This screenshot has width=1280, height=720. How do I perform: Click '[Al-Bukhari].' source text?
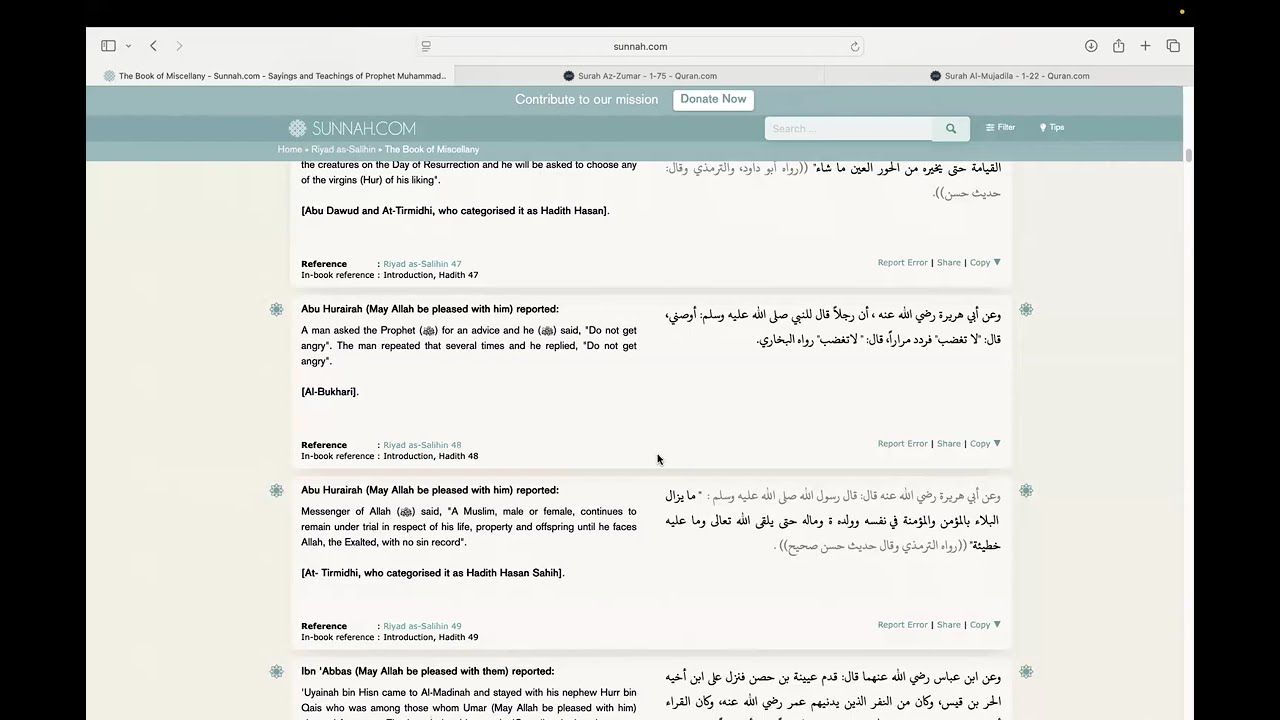point(330,392)
